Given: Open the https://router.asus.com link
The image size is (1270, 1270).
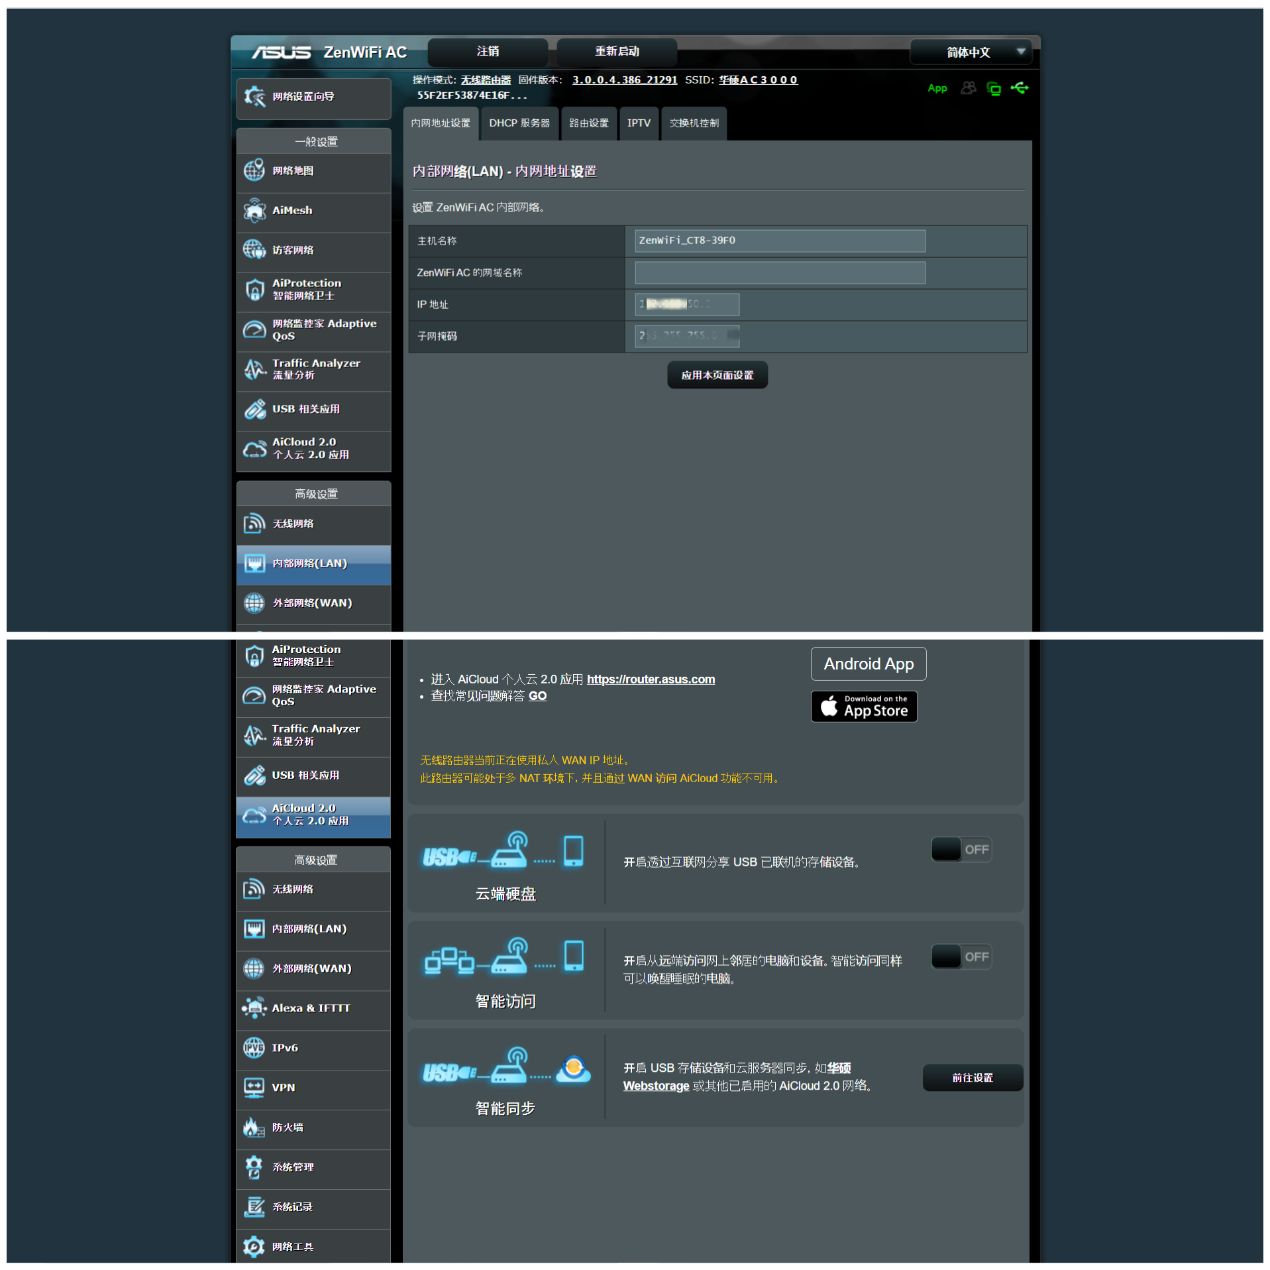Looking at the screenshot, I should [651, 680].
